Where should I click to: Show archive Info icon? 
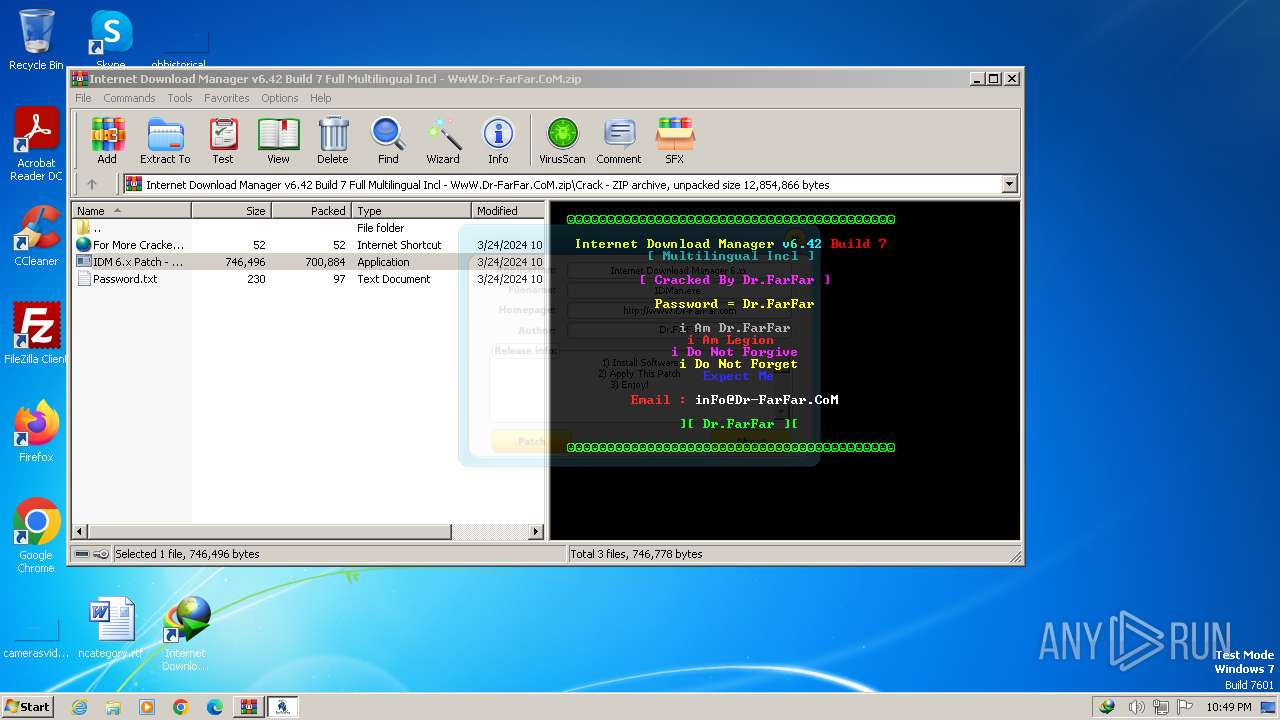(x=498, y=141)
